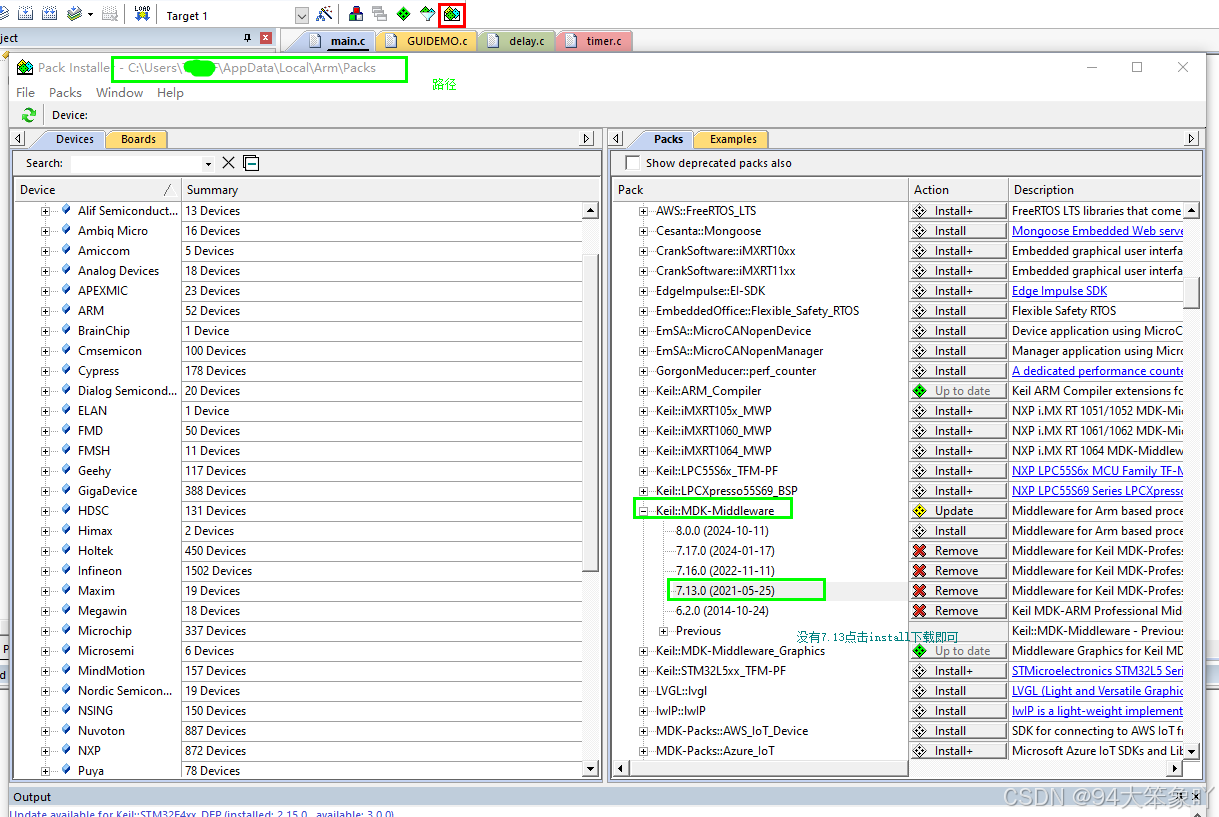Switch to GUIDEMO.c editor tab
This screenshot has width=1219, height=817.
428,41
